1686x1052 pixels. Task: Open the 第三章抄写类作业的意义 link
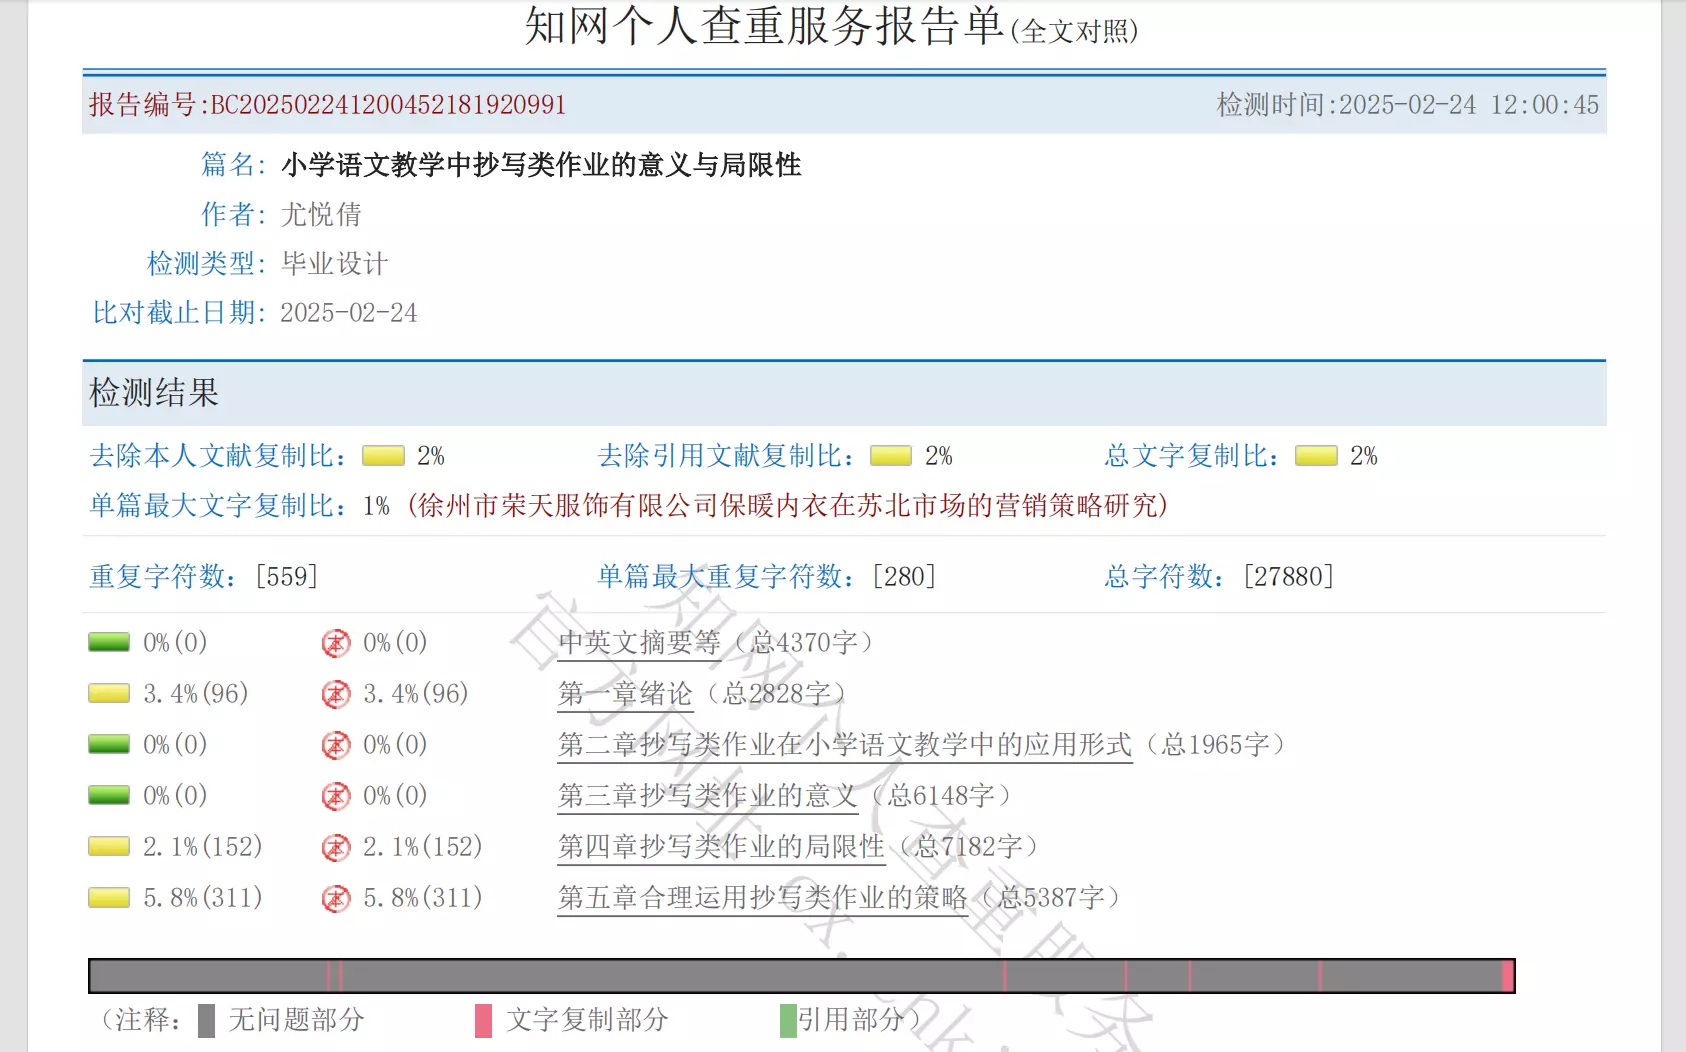point(708,796)
